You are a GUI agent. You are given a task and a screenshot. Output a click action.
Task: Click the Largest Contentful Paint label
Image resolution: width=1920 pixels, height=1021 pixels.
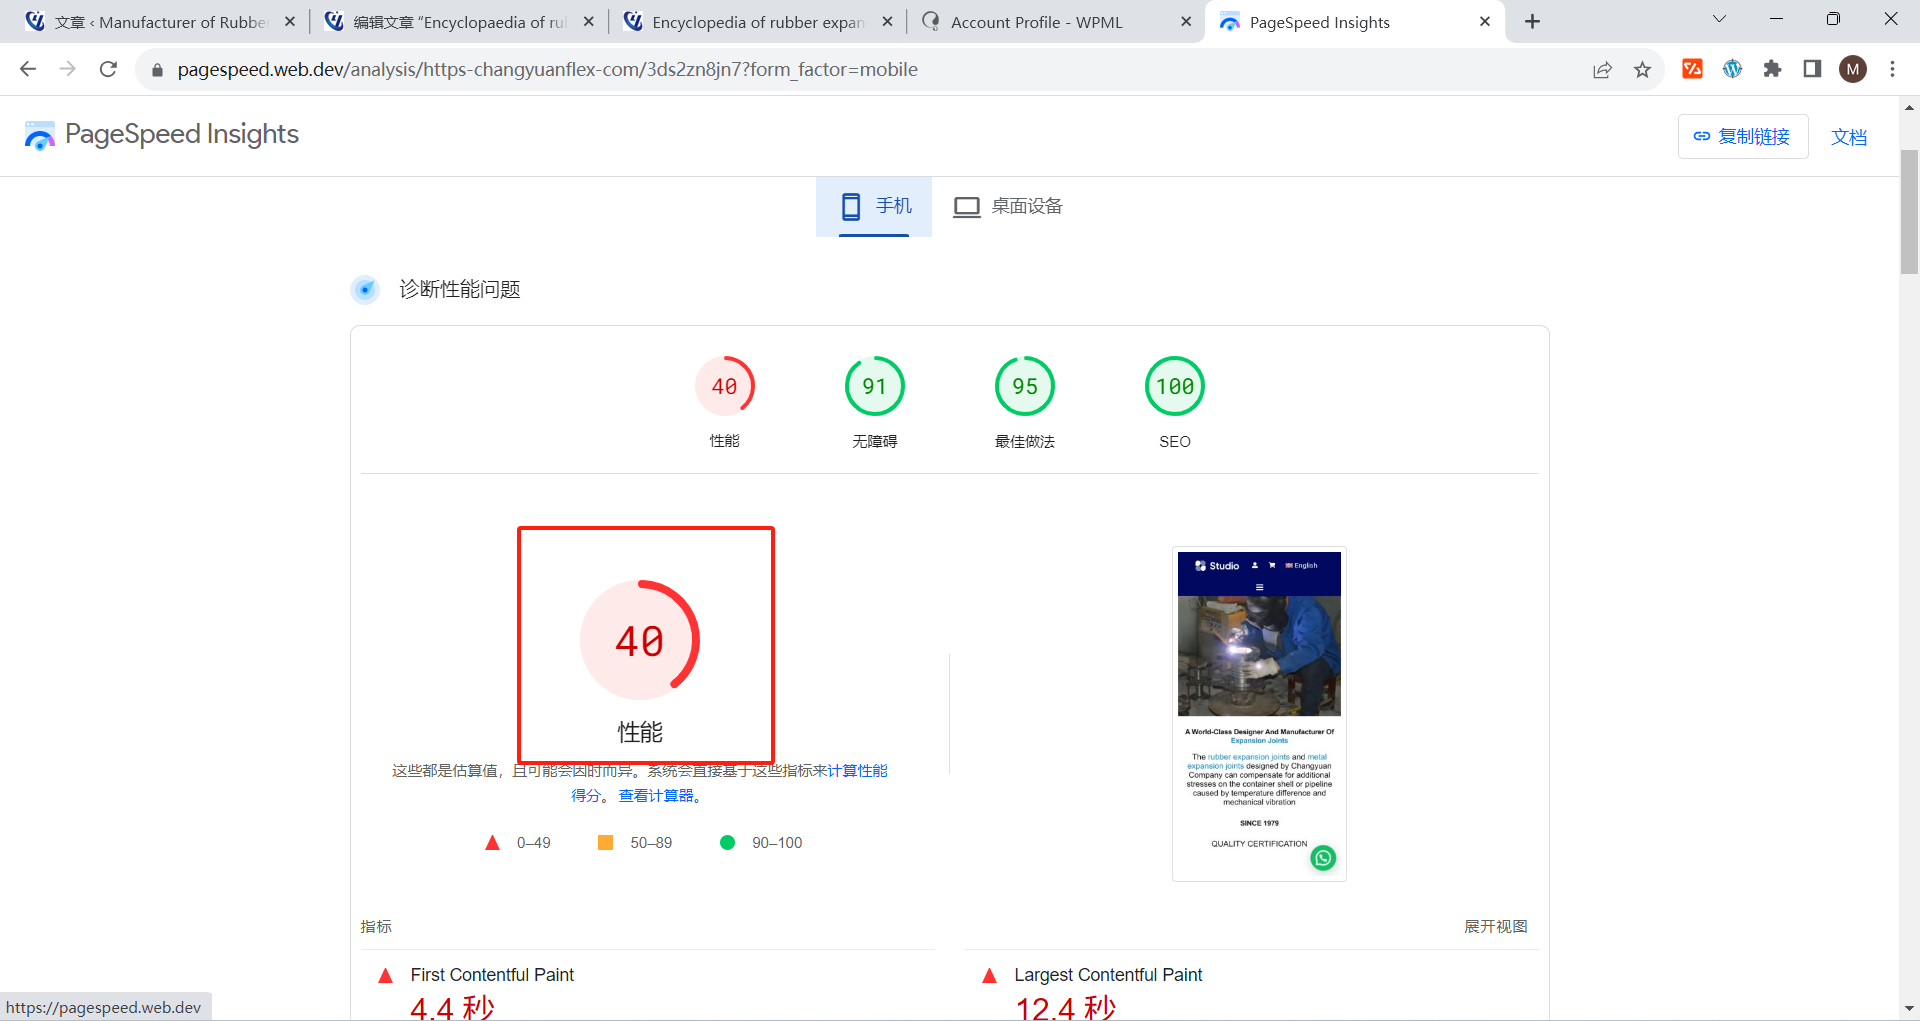tap(1108, 975)
